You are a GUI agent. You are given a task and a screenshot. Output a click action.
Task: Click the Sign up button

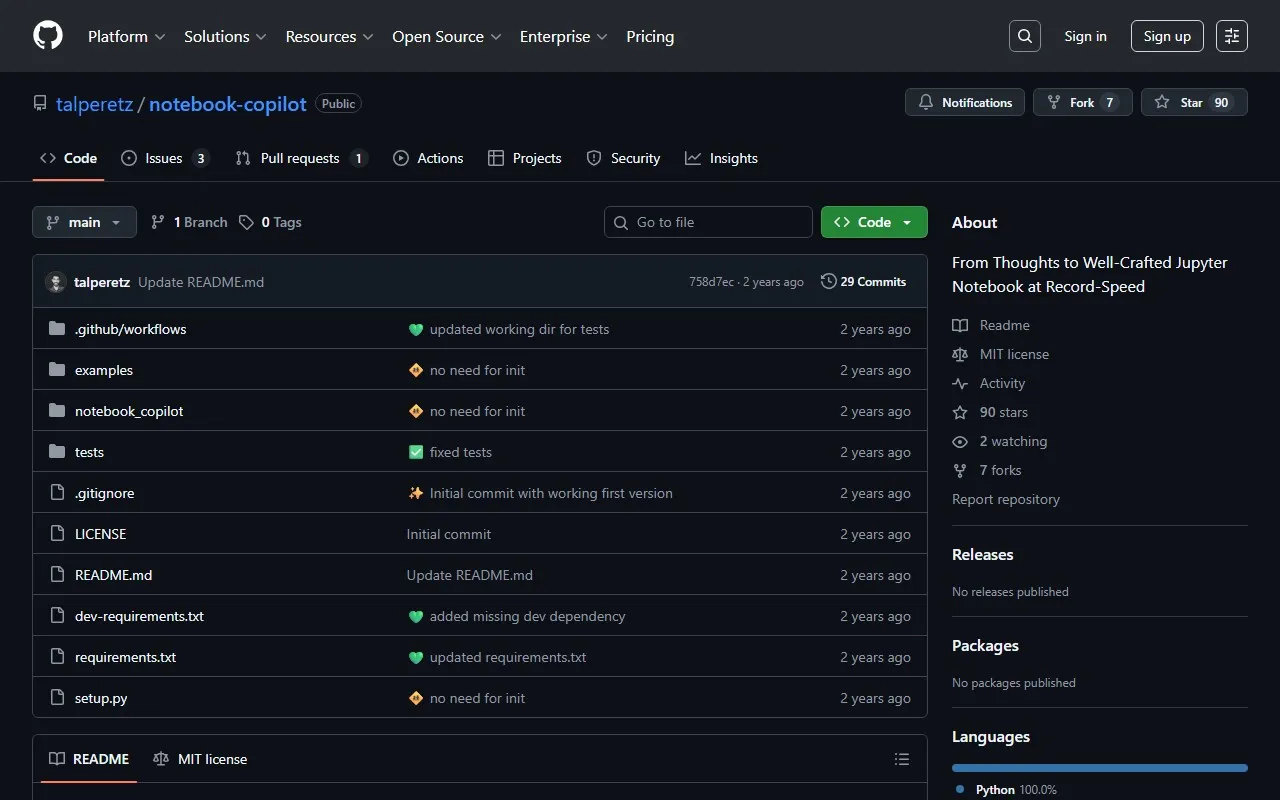pyautogui.click(x=1167, y=36)
